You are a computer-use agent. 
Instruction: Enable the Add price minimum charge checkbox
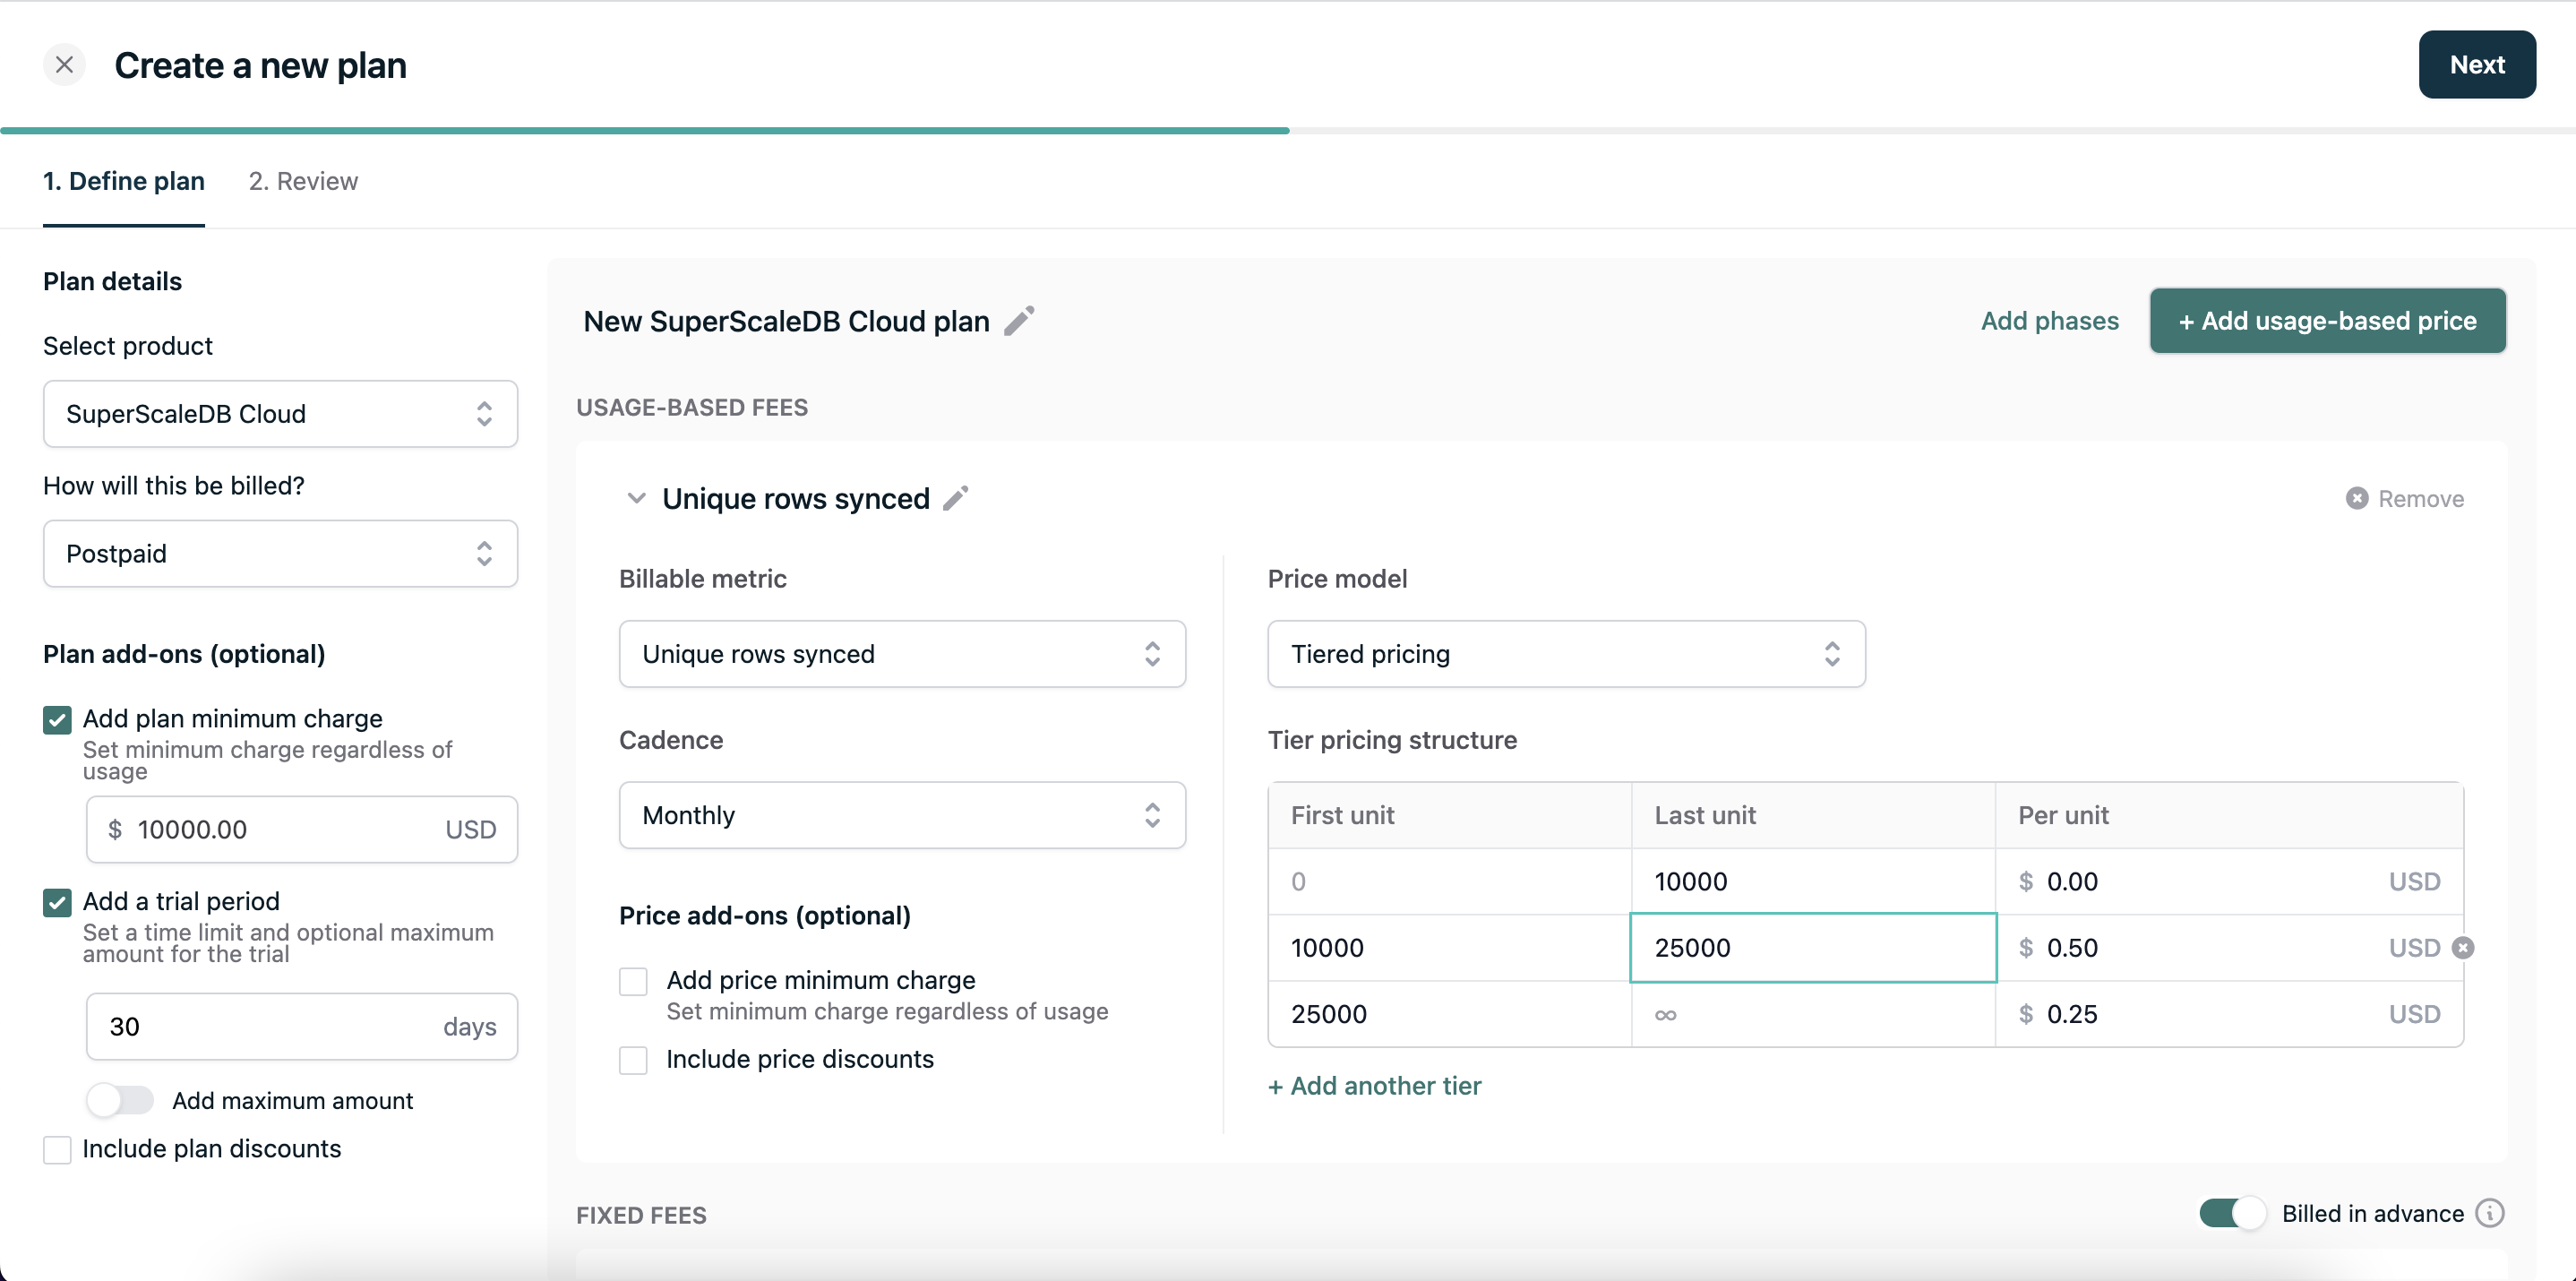632,982
